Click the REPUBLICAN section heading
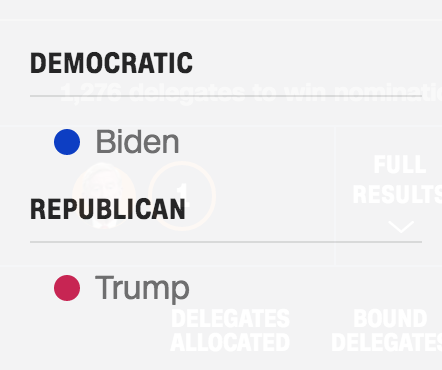Screen dimensions: 442x370 click(x=108, y=209)
